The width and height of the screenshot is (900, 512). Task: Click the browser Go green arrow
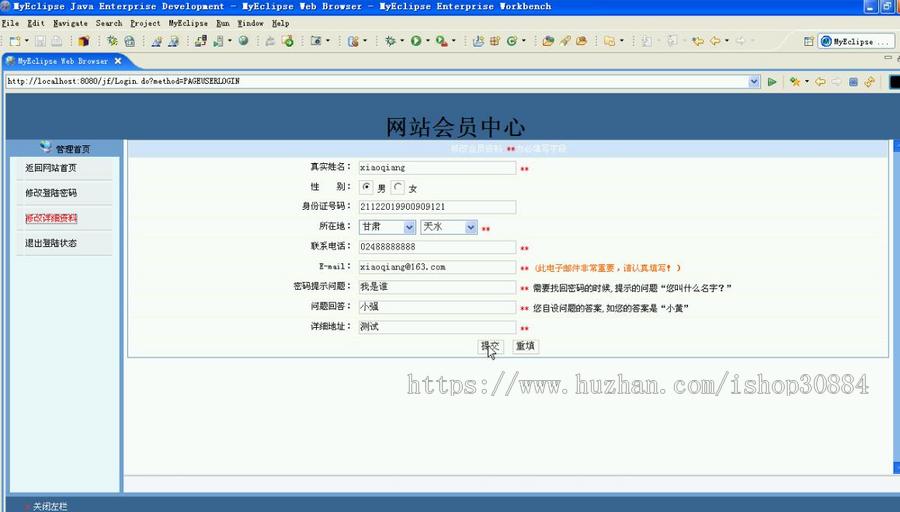pyautogui.click(x=772, y=82)
